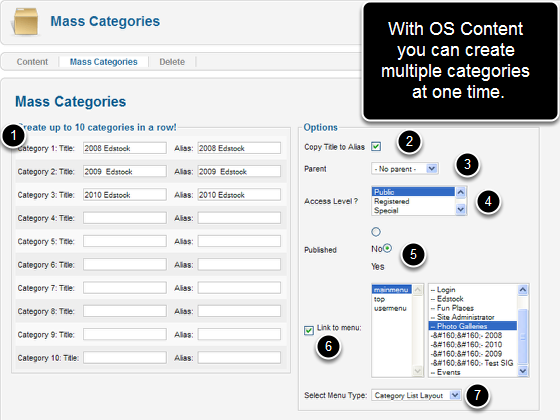Click down arrow of menu items list scrollbar
Viewport: 560px width, 420px height.
click(523, 371)
